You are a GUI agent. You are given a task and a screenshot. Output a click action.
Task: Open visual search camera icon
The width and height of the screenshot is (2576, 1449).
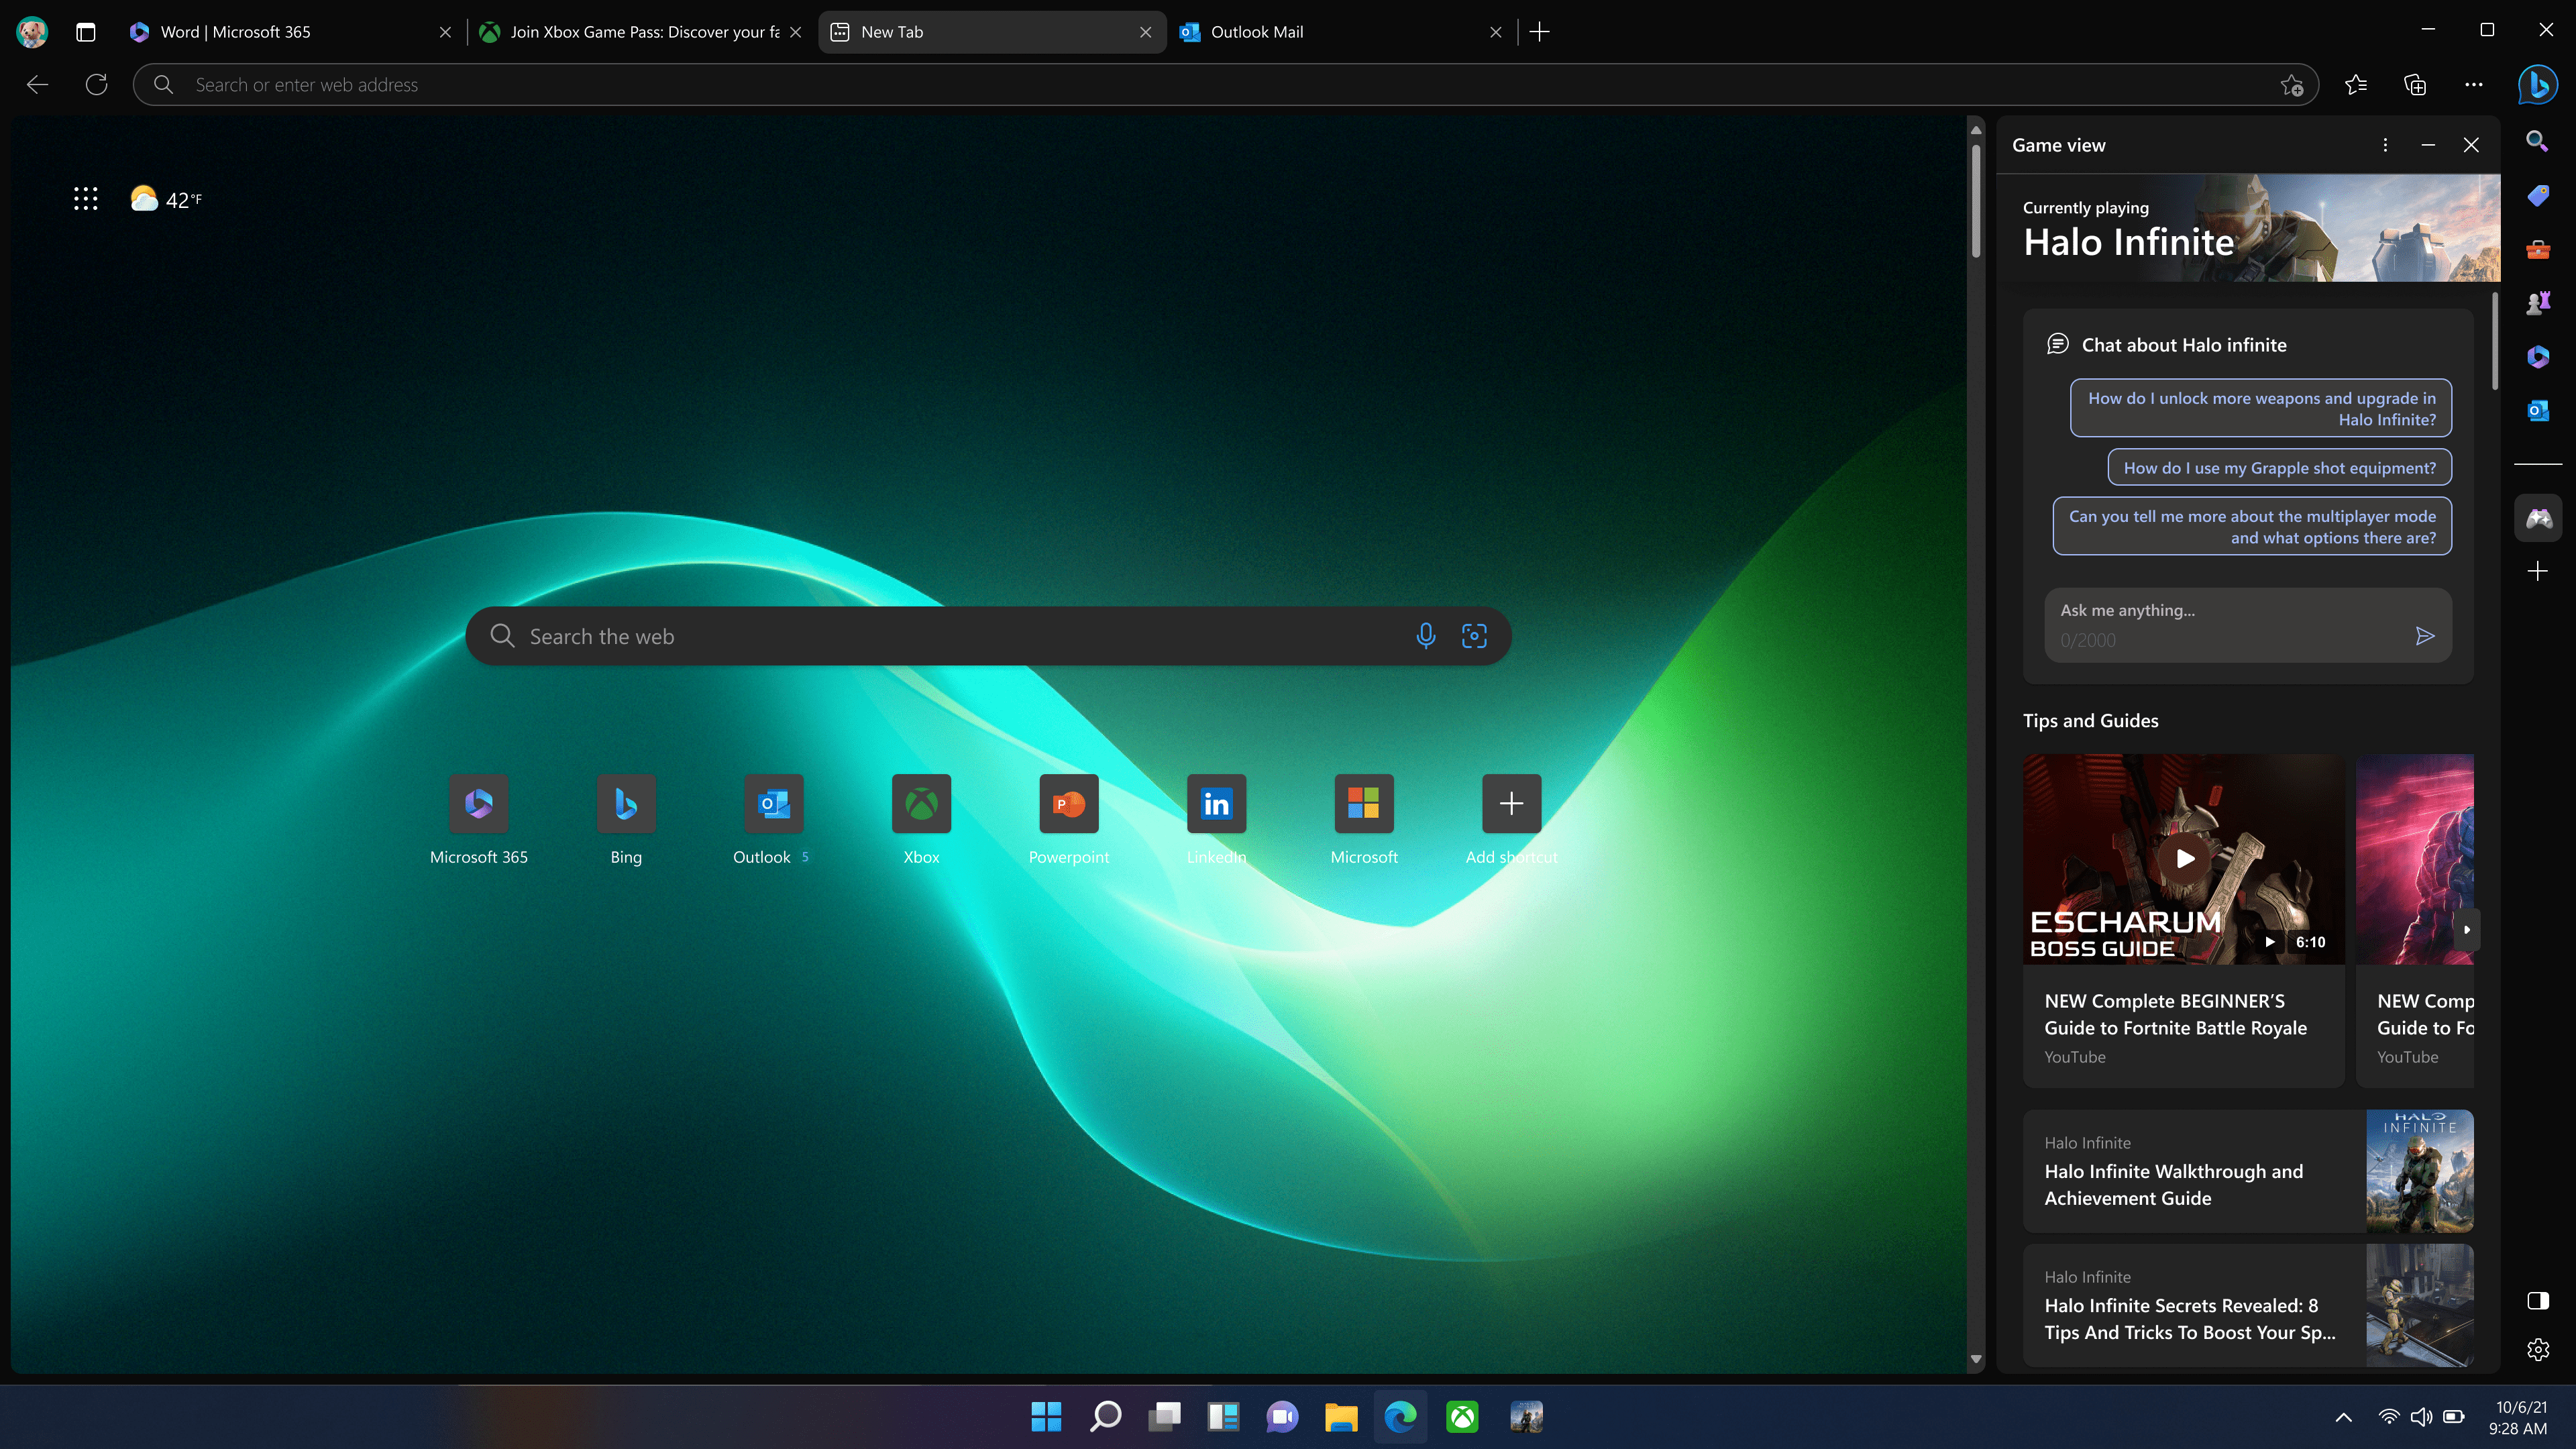tap(1474, 636)
